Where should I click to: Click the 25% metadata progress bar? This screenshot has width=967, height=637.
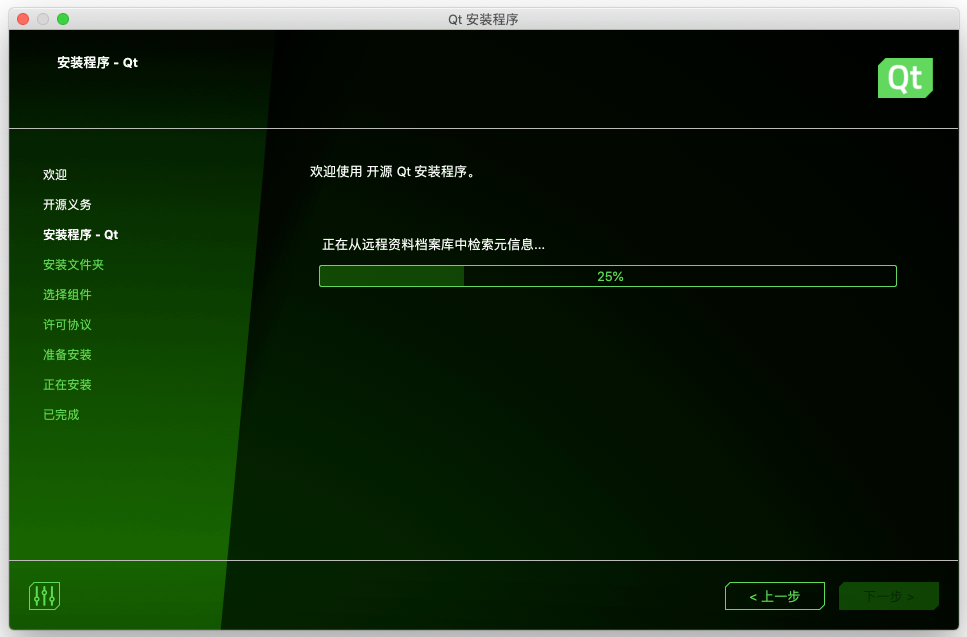(607, 276)
